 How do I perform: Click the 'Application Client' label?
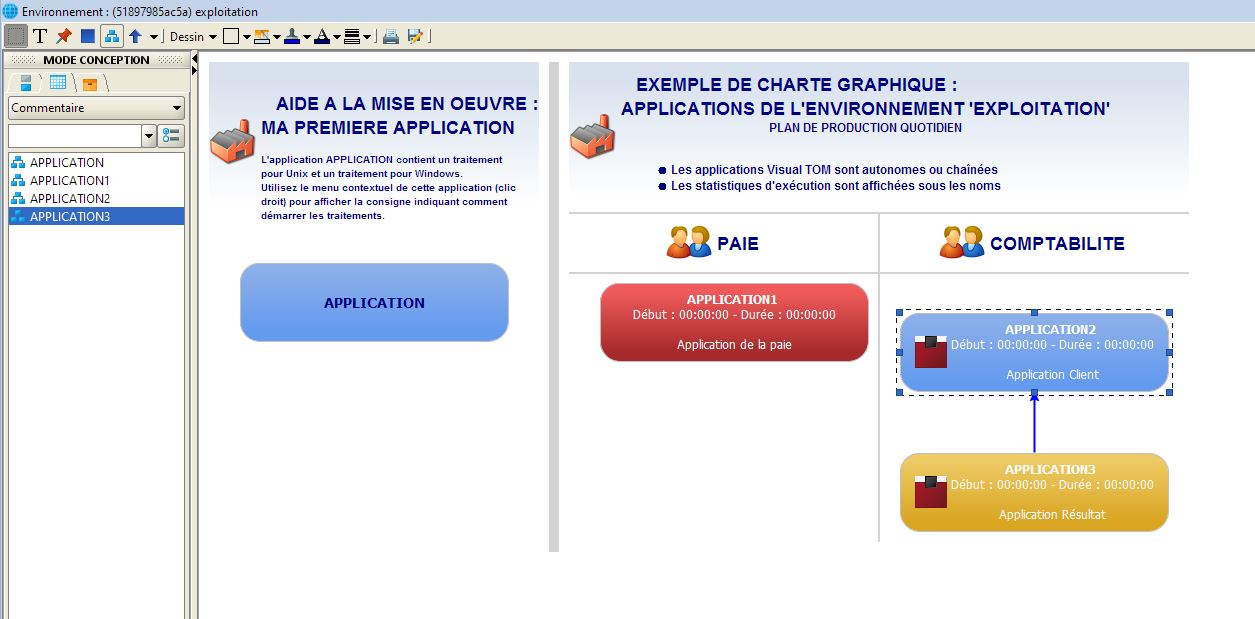tap(1052, 375)
